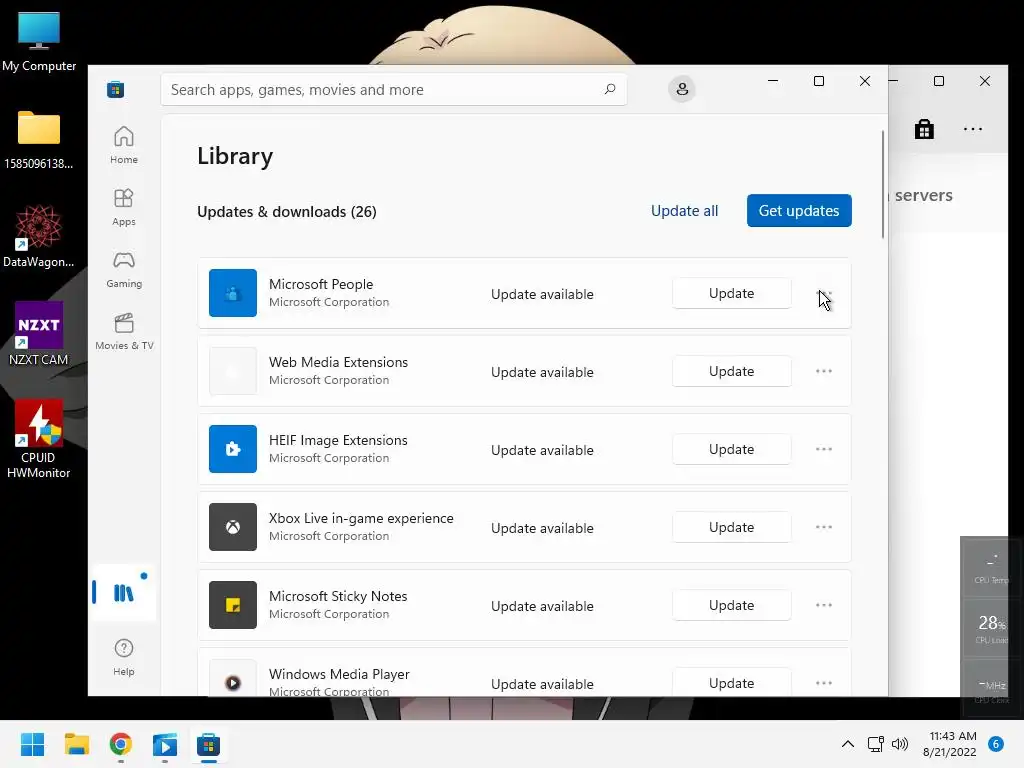Click the Microsoft People app icon
The height and width of the screenshot is (768, 1024).
point(232,293)
